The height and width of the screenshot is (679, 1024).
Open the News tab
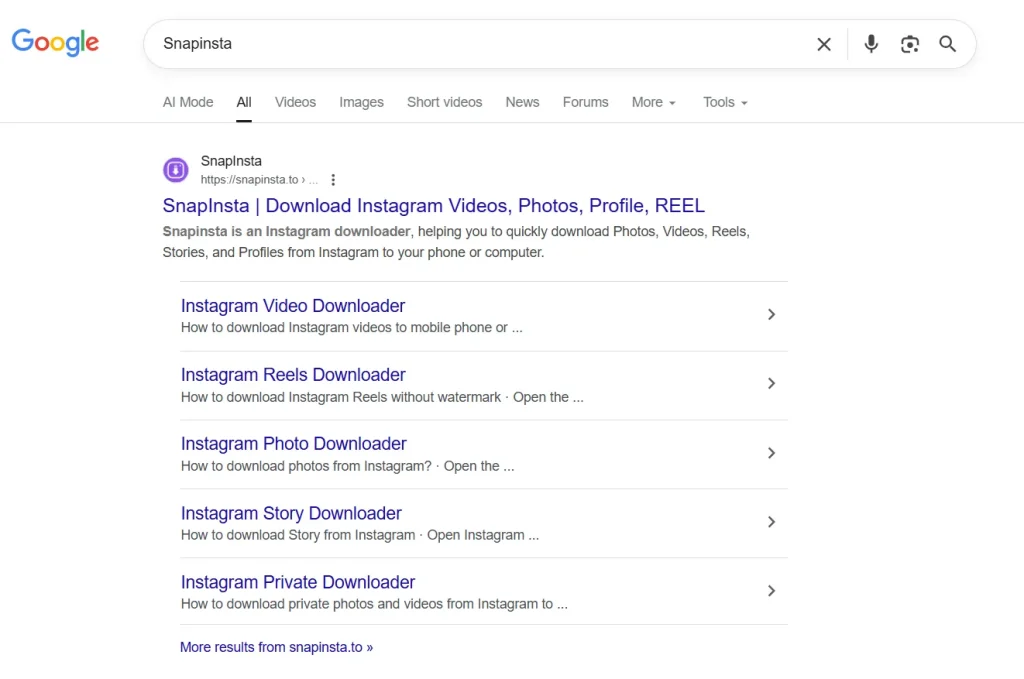522,103
